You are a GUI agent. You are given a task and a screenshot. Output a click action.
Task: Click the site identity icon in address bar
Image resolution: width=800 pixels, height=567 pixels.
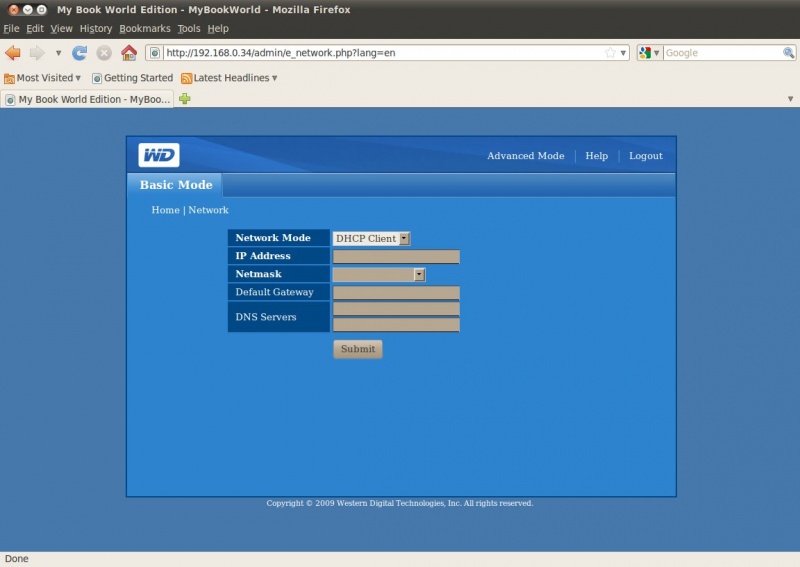(x=155, y=53)
